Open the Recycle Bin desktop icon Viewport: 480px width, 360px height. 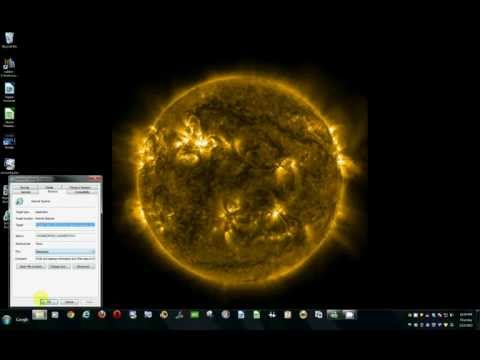click(x=9, y=40)
